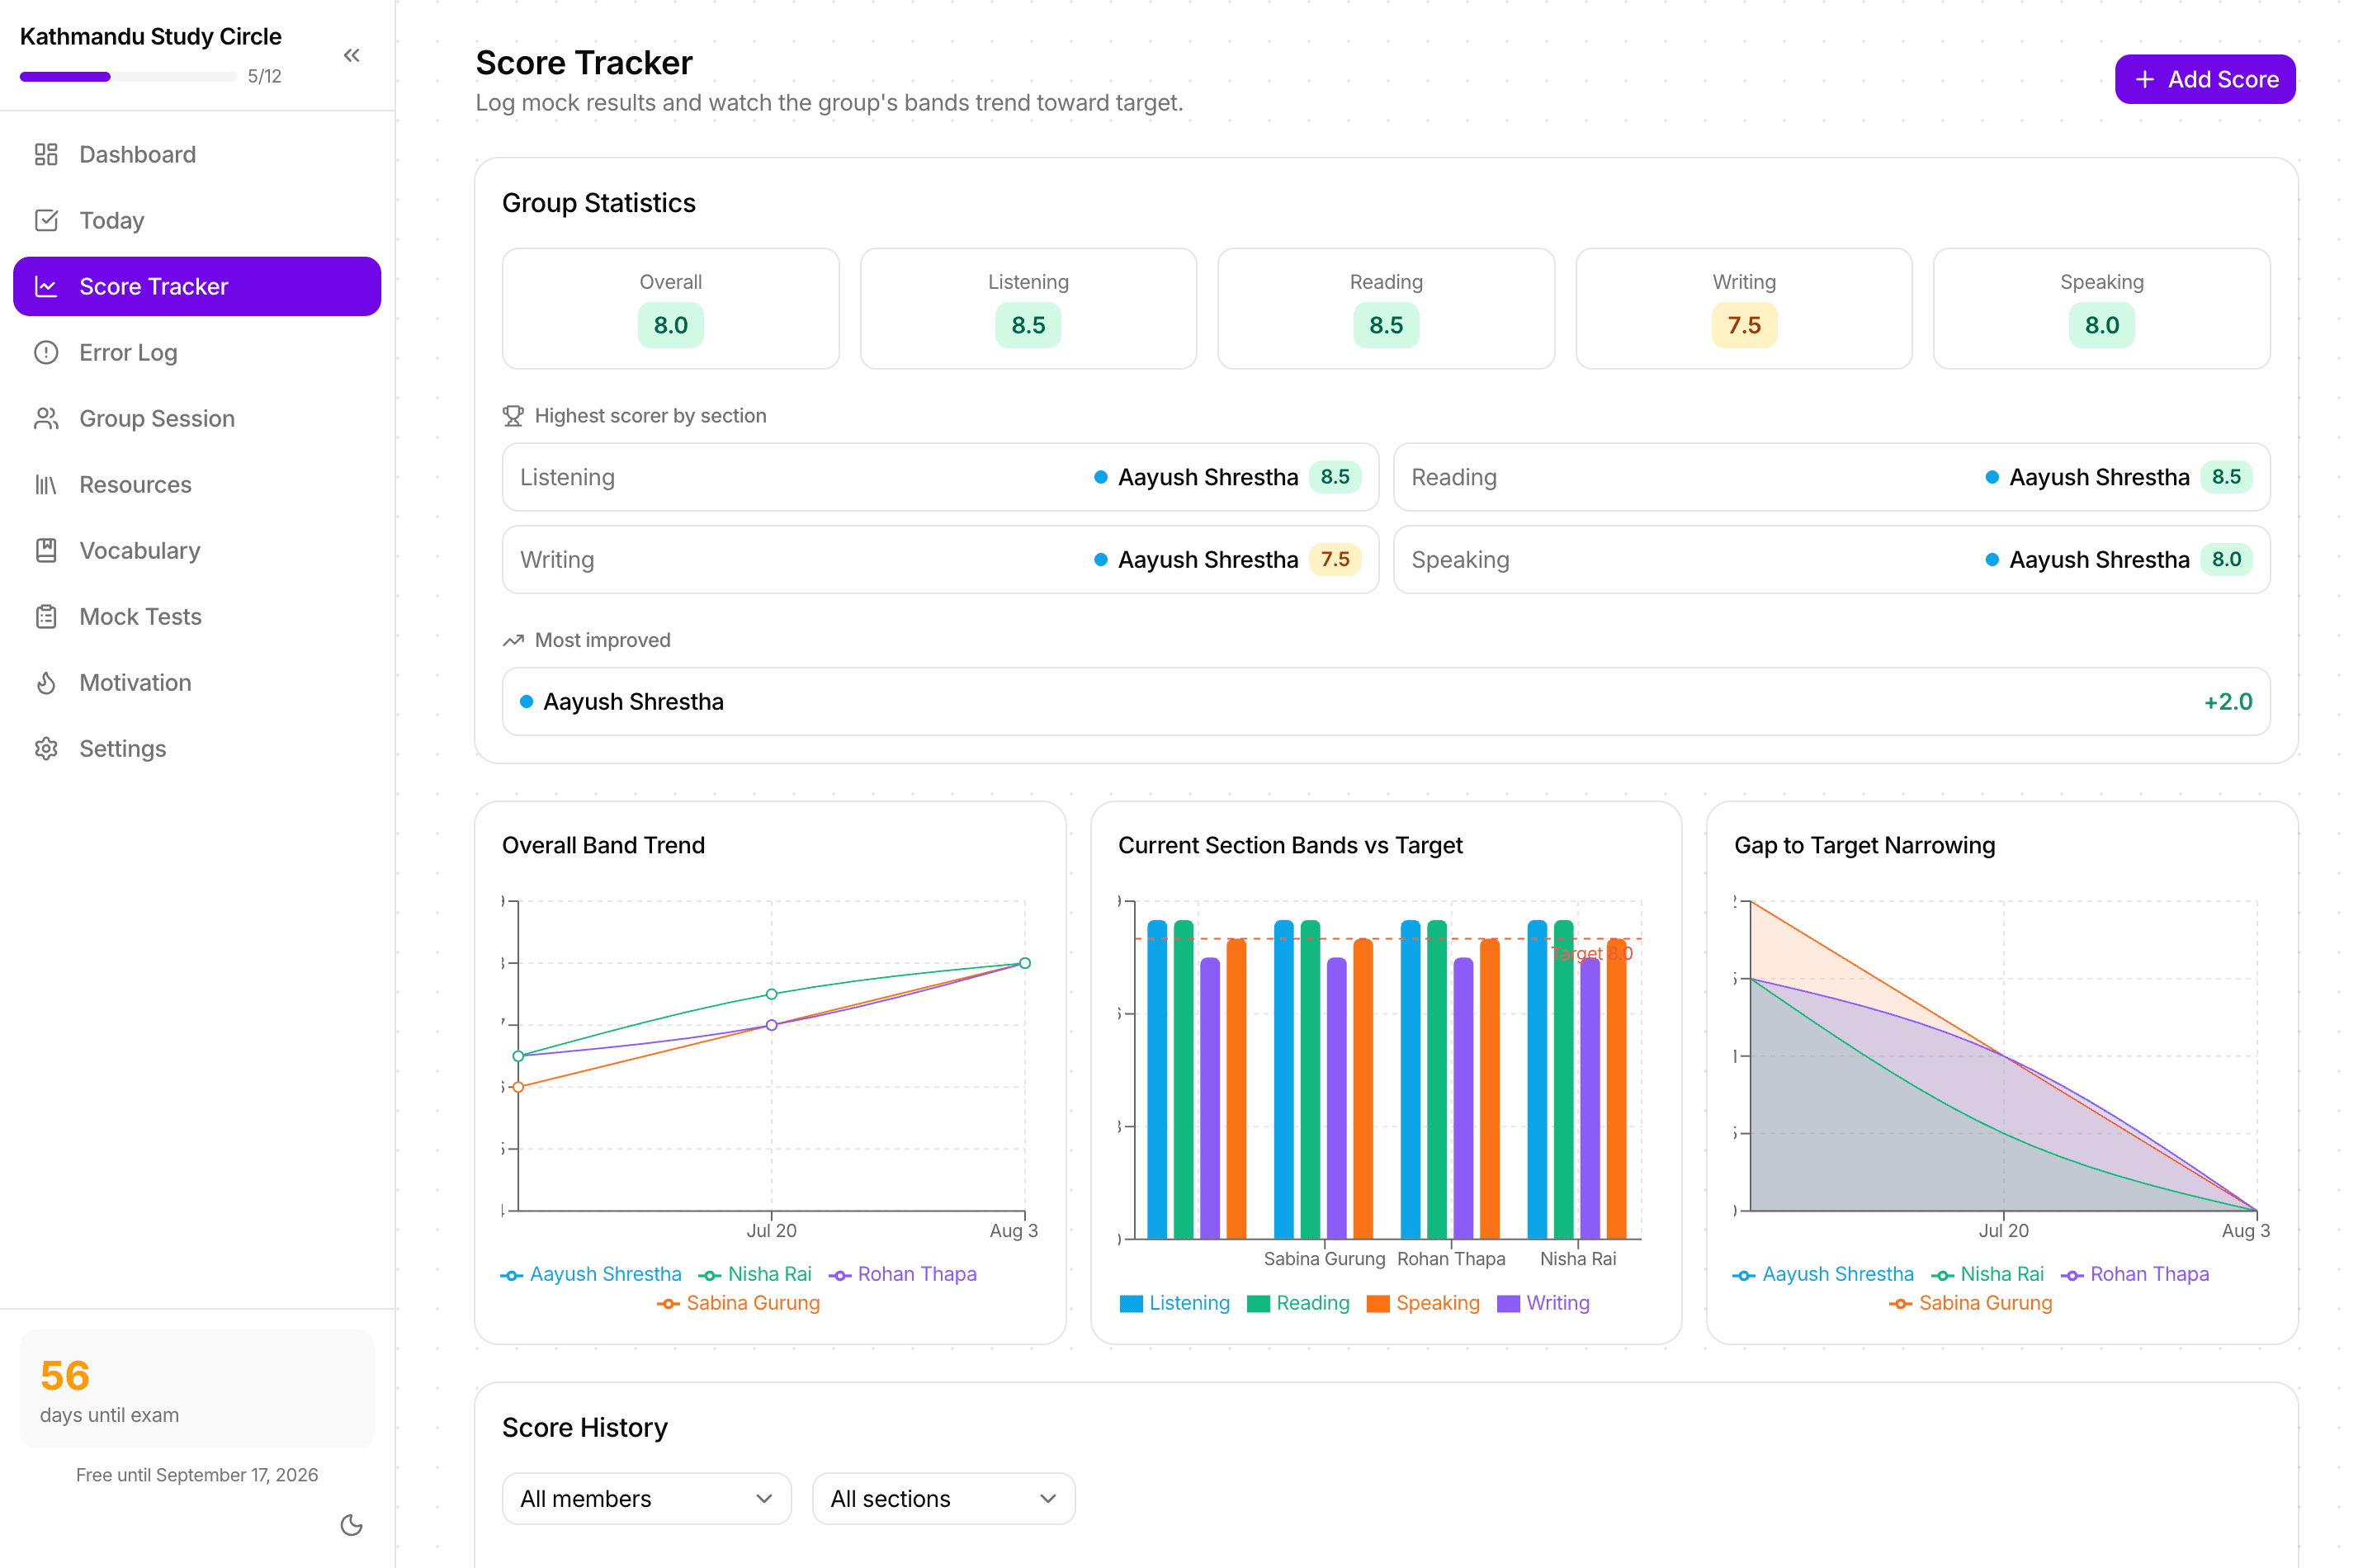Click the Resources library icon
The width and height of the screenshot is (2377, 1568).
pyautogui.click(x=46, y=484)
